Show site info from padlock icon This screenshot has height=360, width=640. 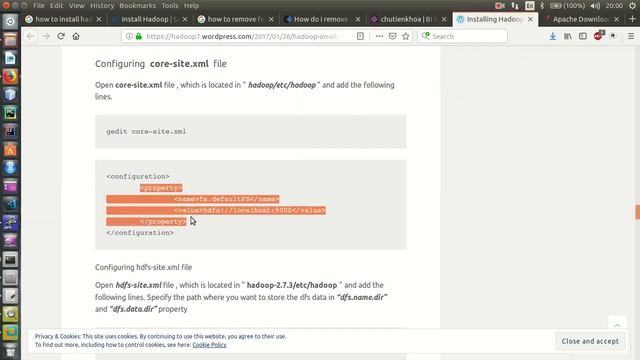(139, 36)
